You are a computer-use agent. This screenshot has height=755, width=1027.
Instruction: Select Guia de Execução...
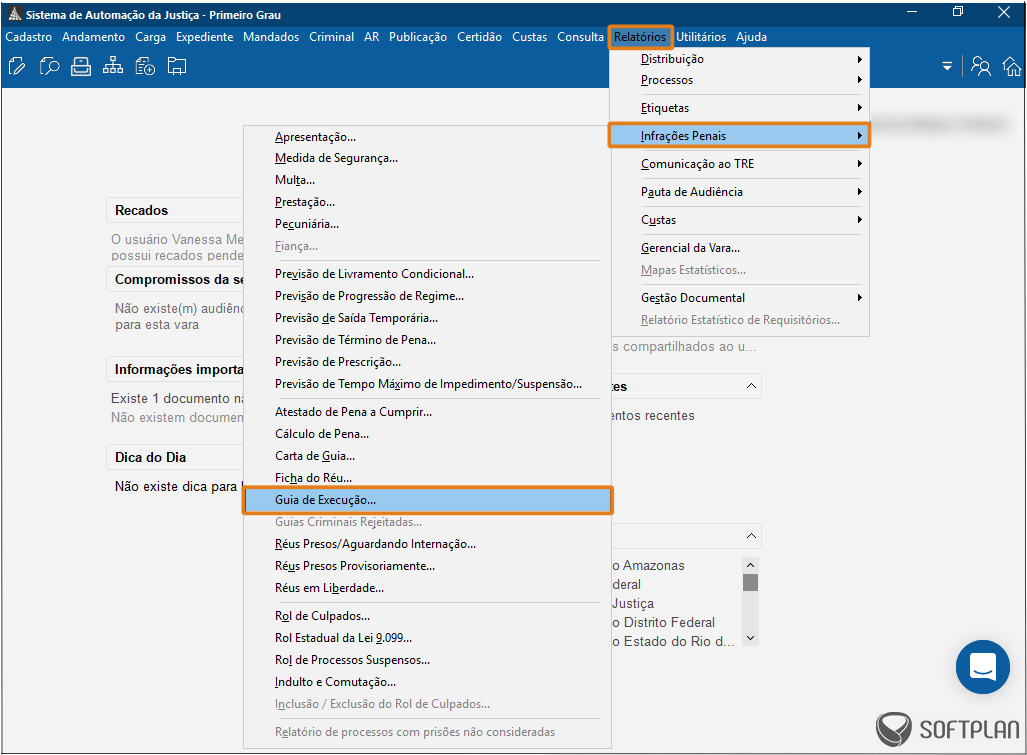click(x=427, y=500)
